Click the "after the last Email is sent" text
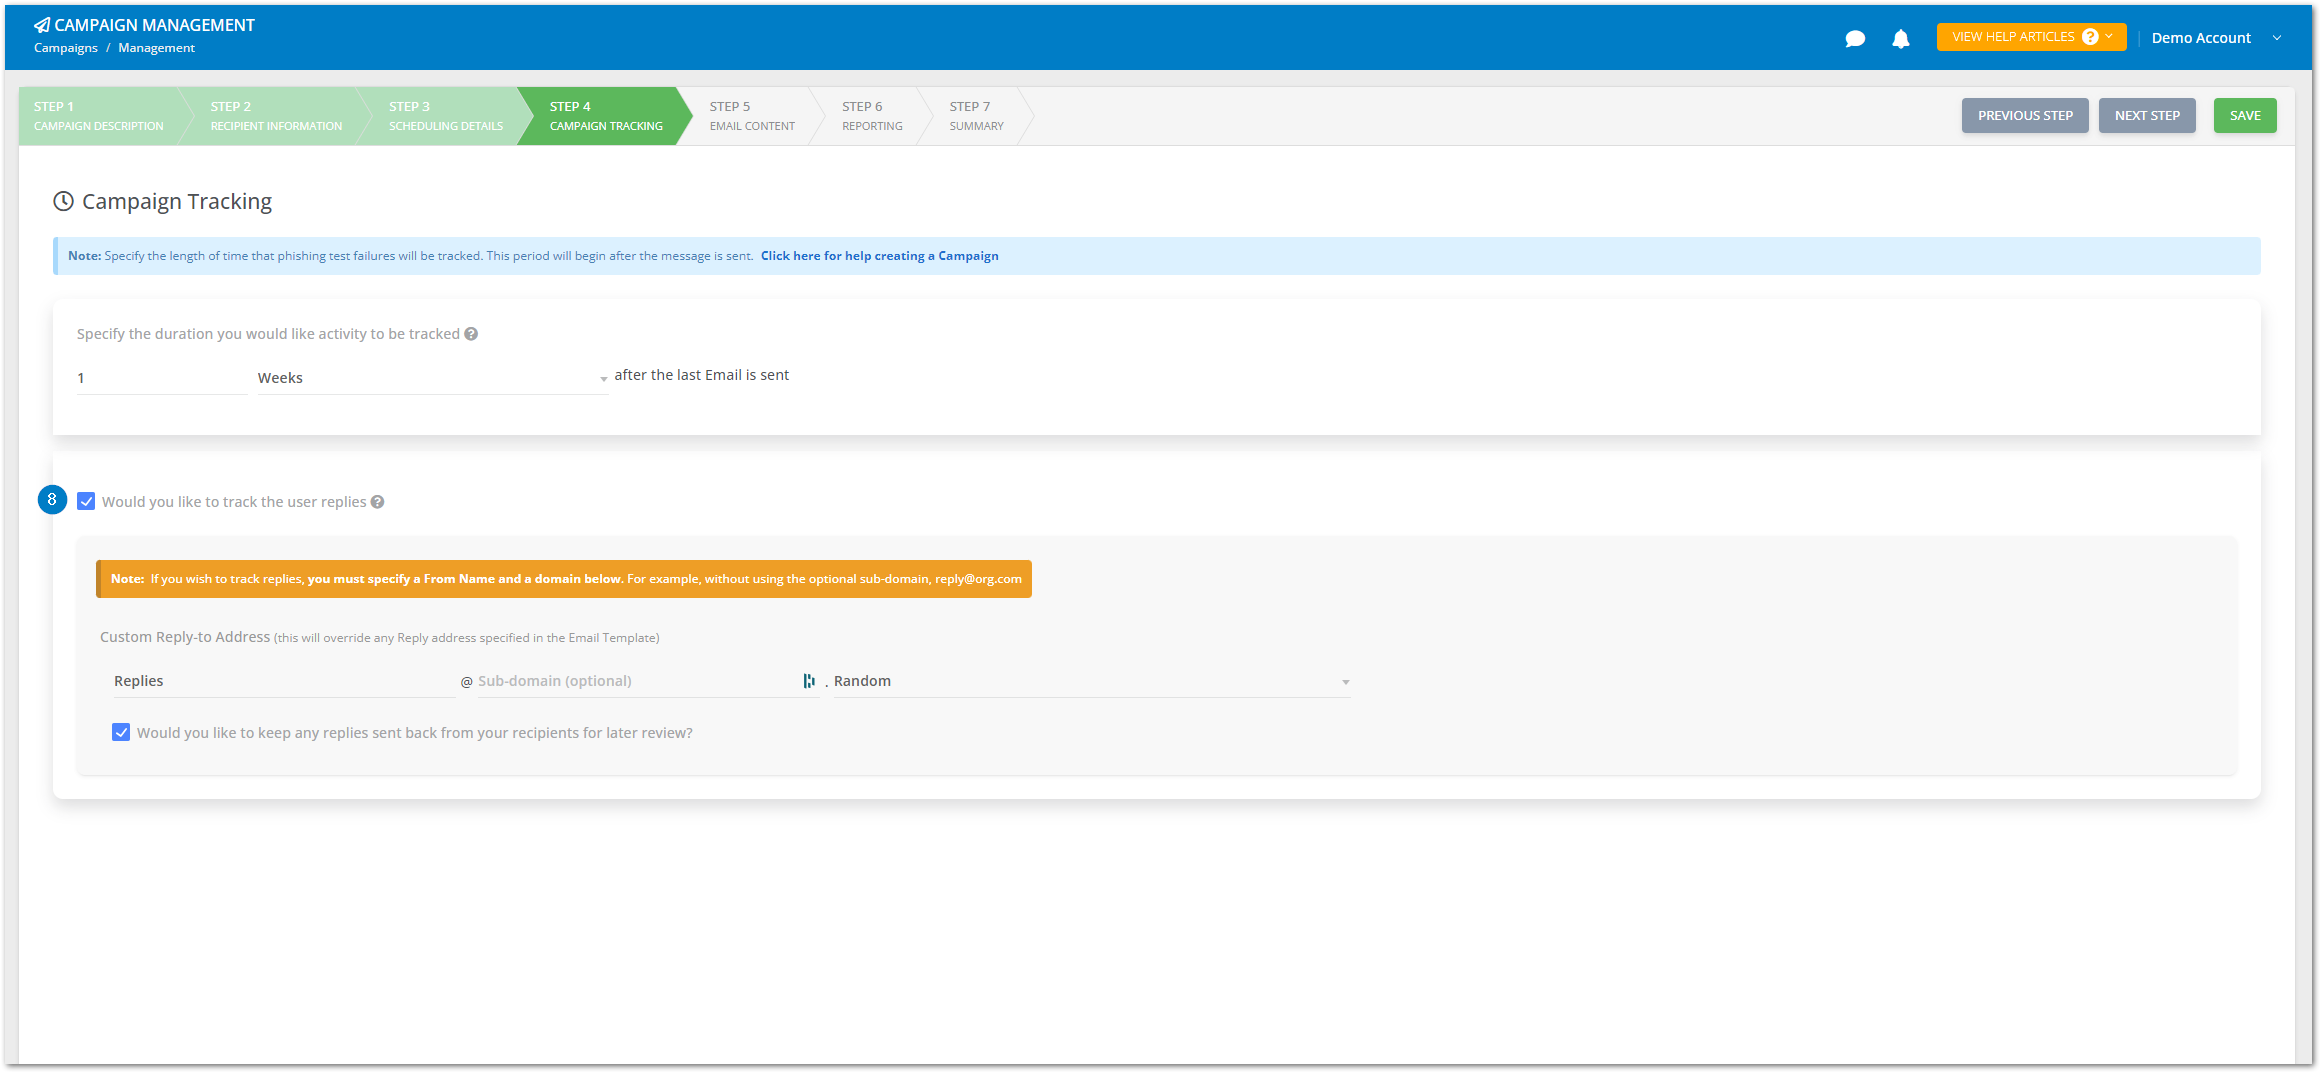Image resolution: width=2321 pixels, height=1073 pixels. click(x=701, y=375)
